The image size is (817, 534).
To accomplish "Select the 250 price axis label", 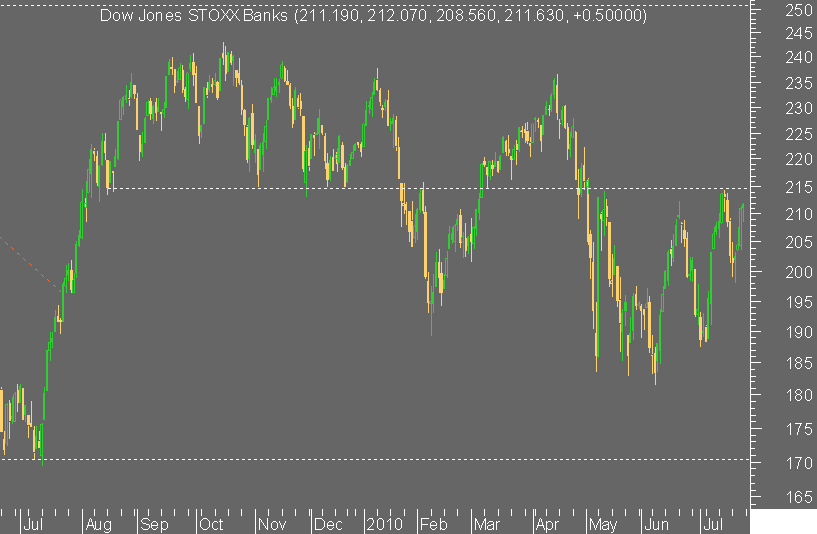I will click(798, 10).
